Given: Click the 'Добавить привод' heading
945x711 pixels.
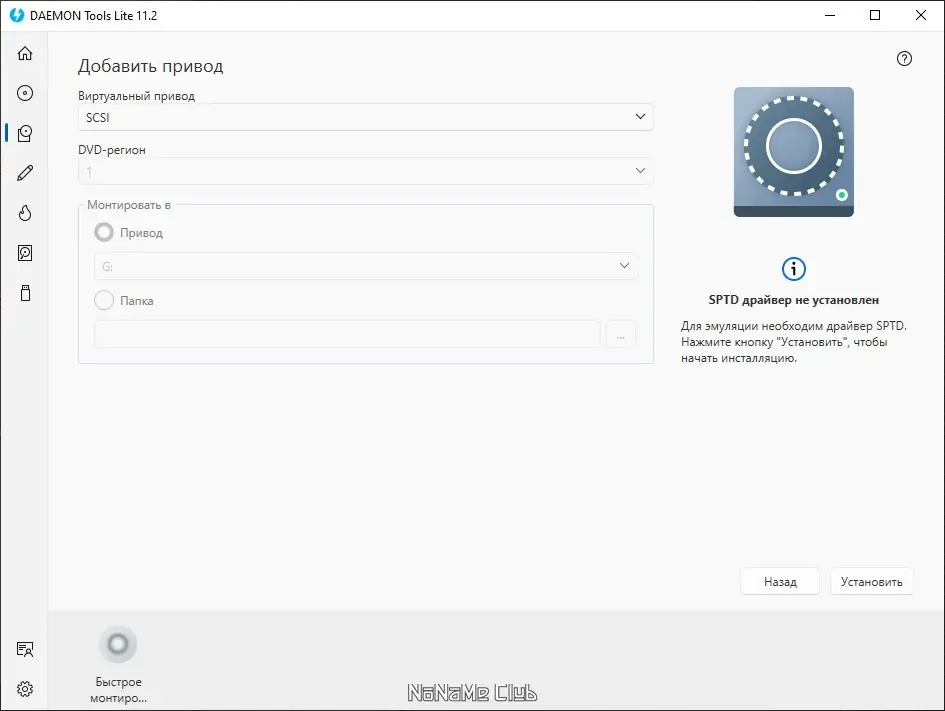Looking at the screenshot, I should pyautogui.click(x=151, y=65).
